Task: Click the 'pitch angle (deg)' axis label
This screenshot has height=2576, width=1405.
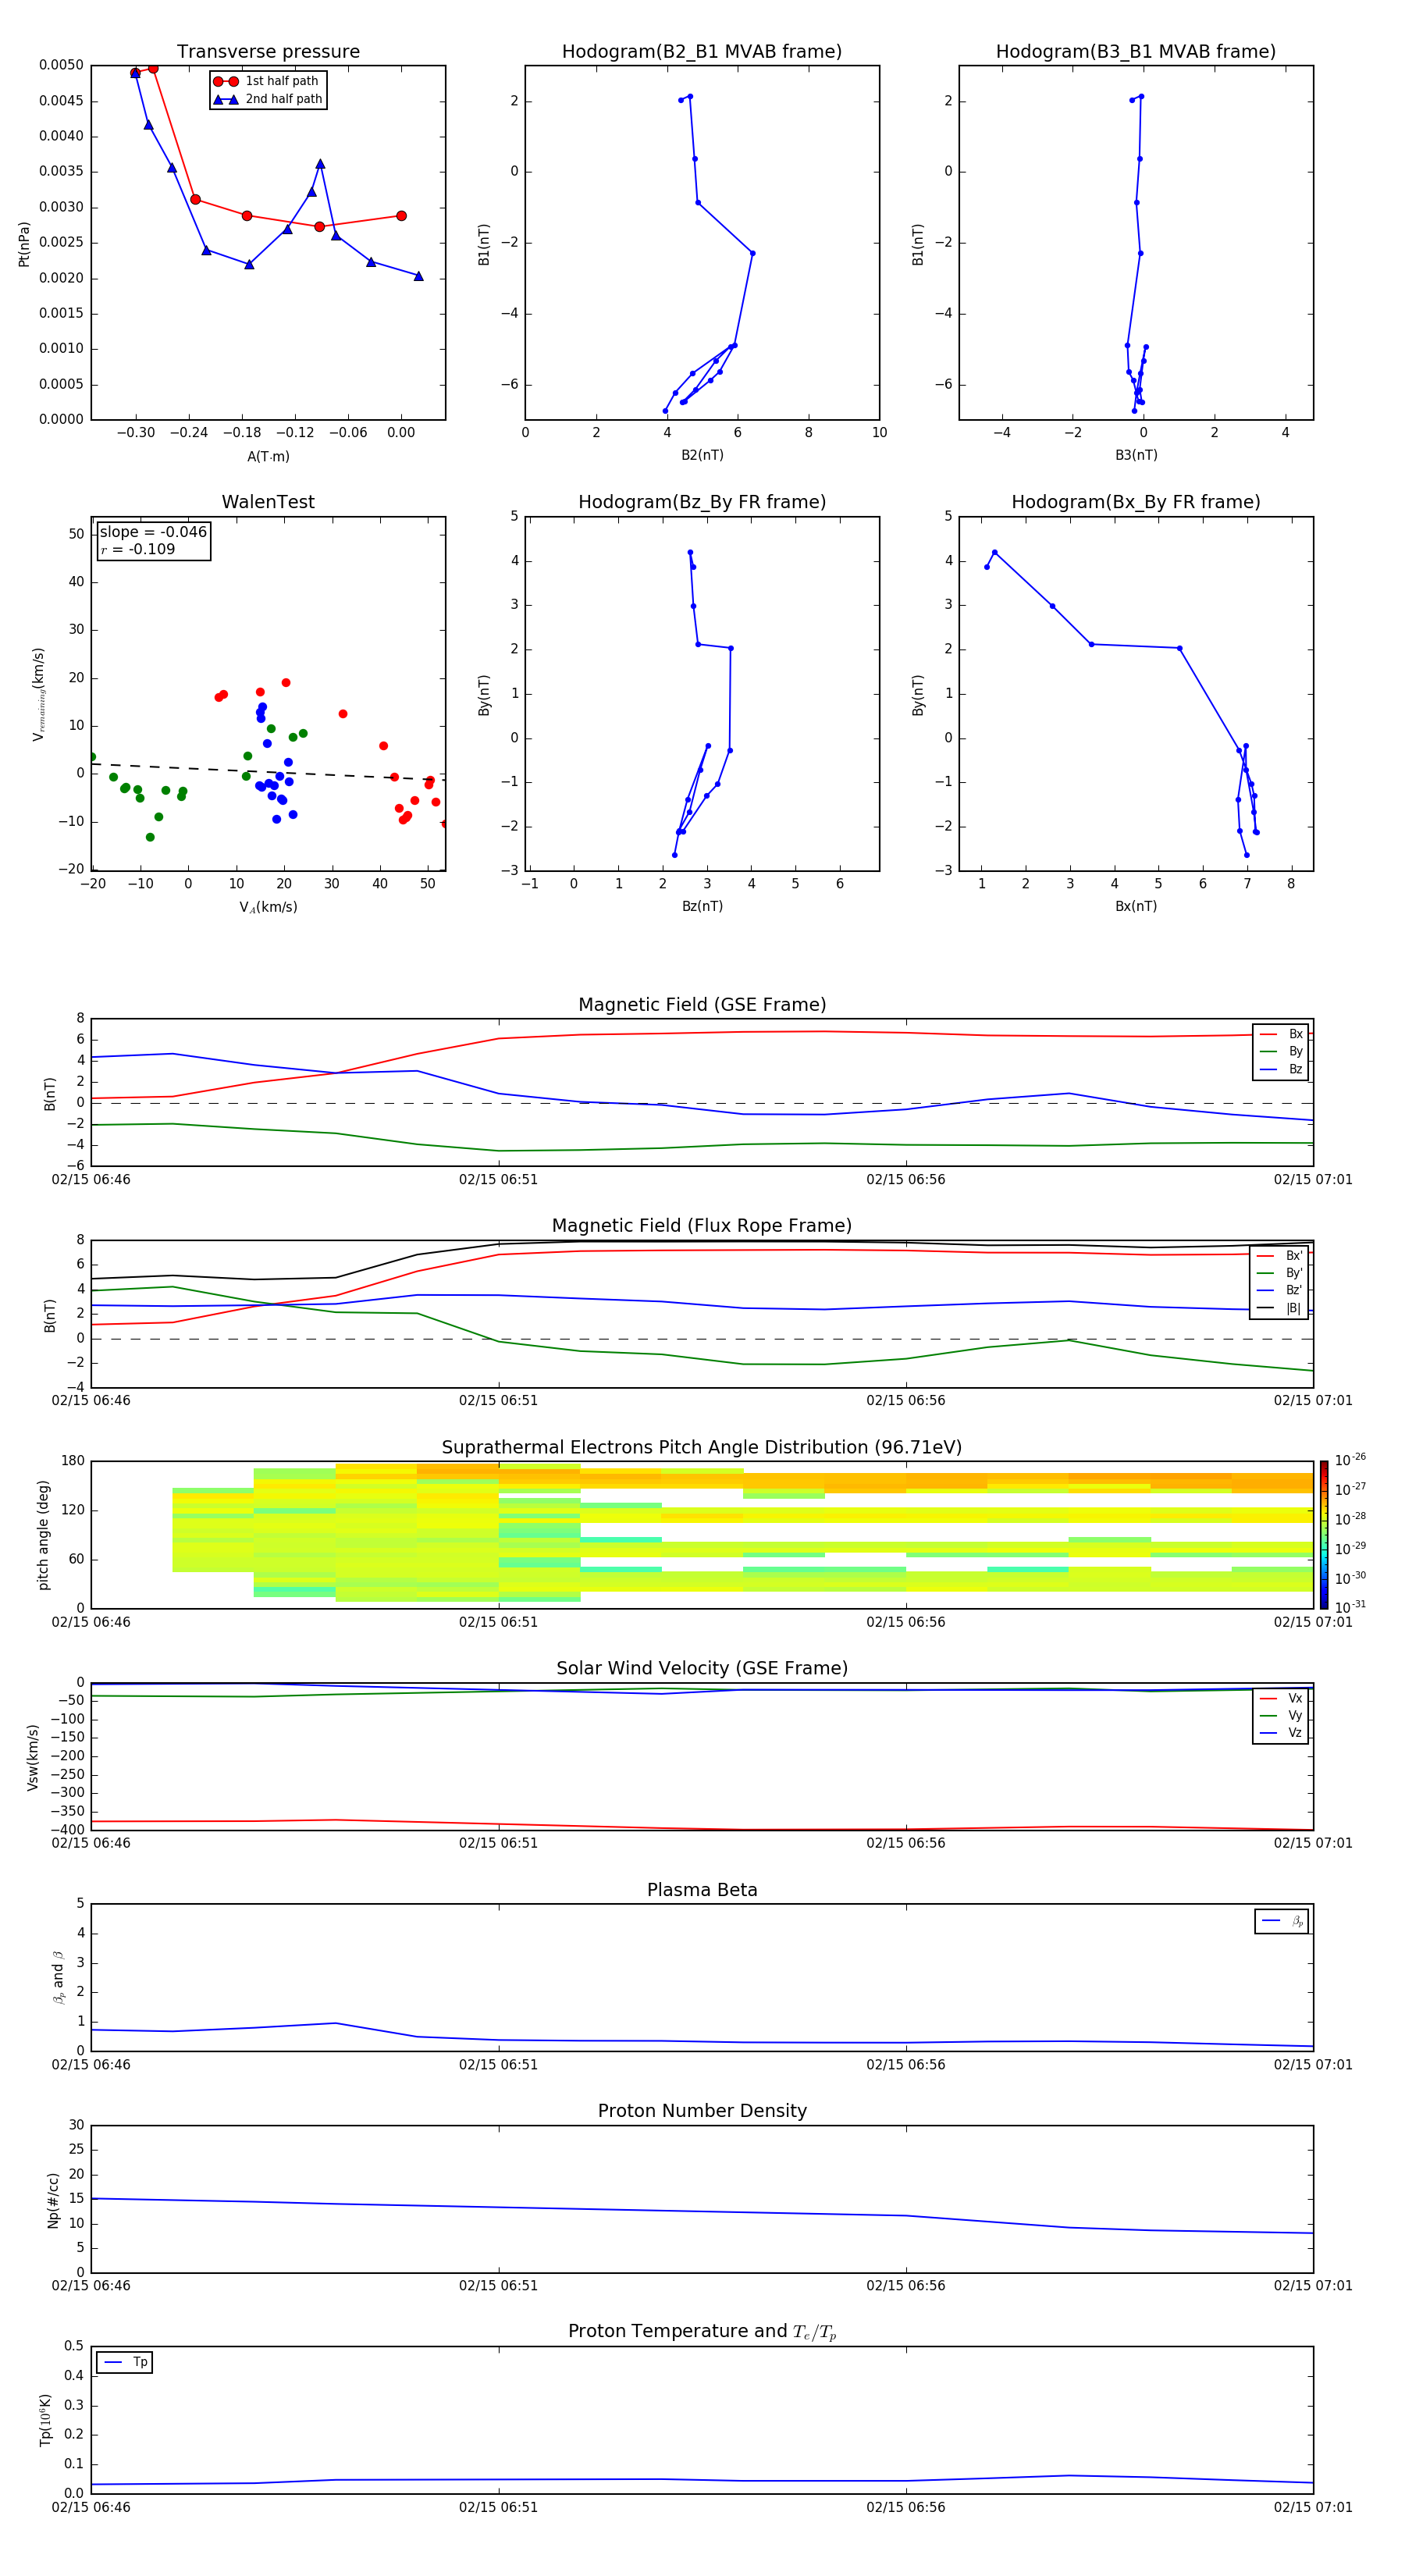Action: coord(43,1535)
